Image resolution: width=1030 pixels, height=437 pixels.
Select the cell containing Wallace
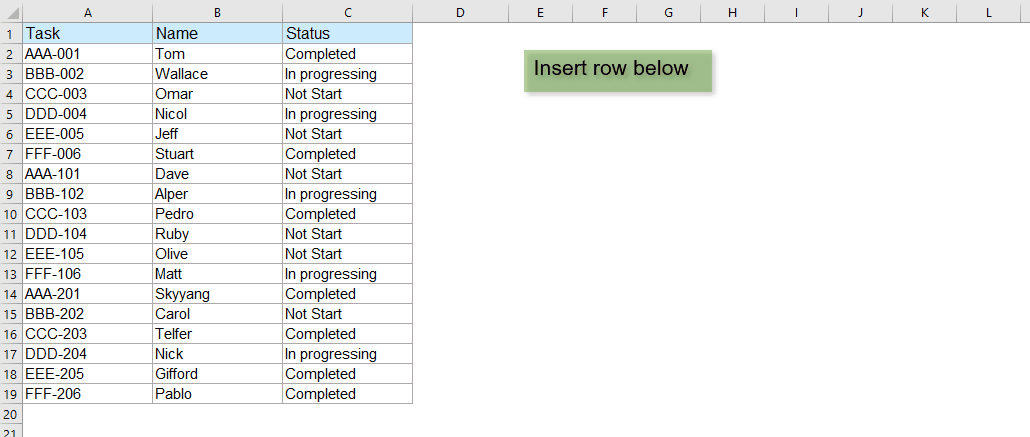tap(217, 74)
